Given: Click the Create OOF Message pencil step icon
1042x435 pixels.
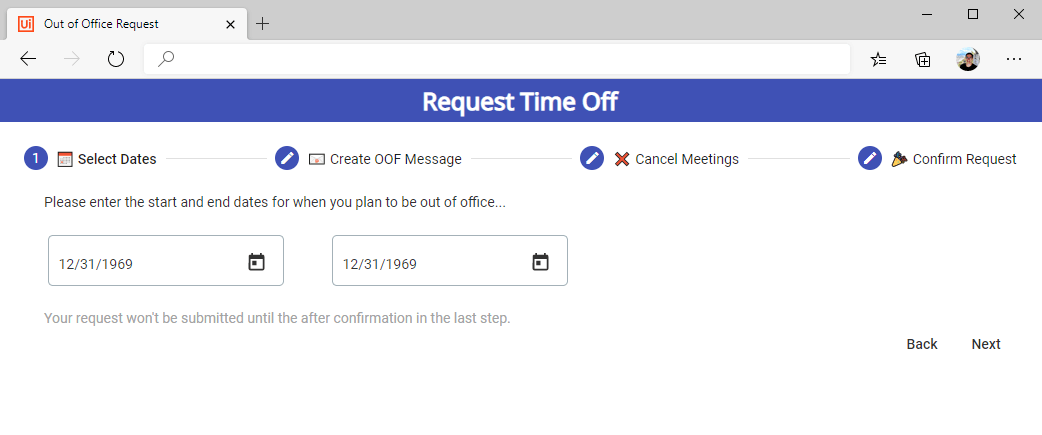Looking at the screenshot, I should (x=287, y=159).
